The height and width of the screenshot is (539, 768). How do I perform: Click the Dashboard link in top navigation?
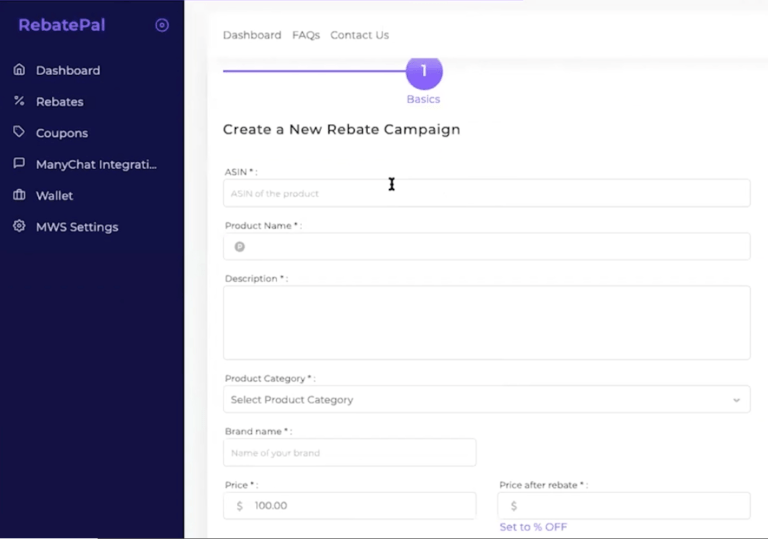(x=252, y=35)
